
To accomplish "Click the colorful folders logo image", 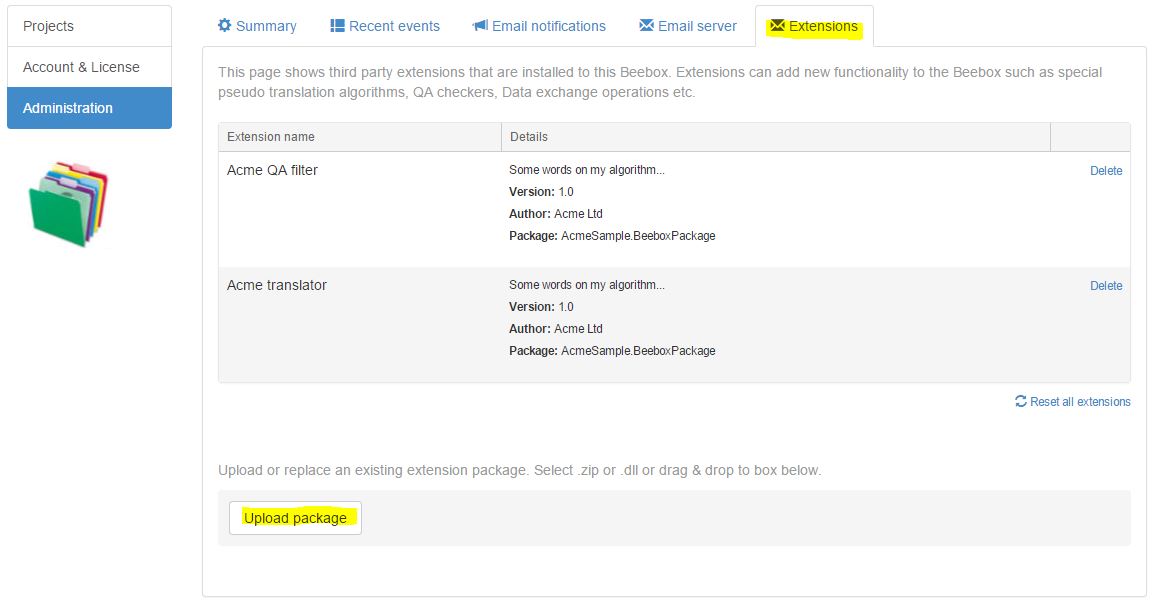I will [x=69, y=203].
